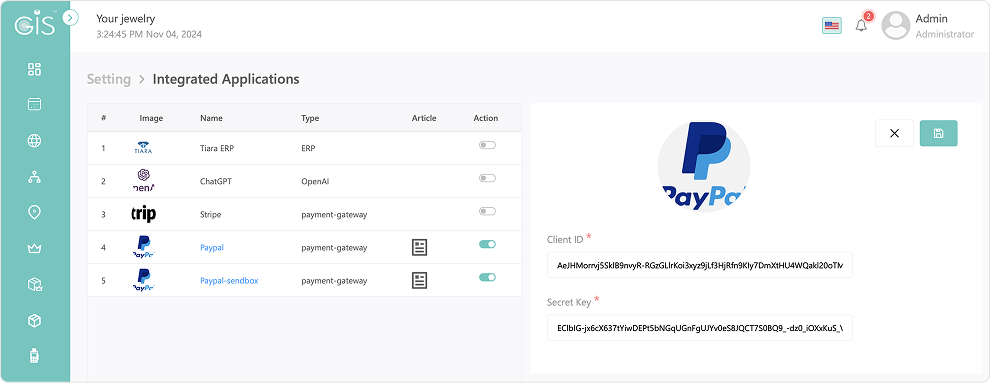Click PayPal logo in Paypal-sendbox row

point(144,280)
